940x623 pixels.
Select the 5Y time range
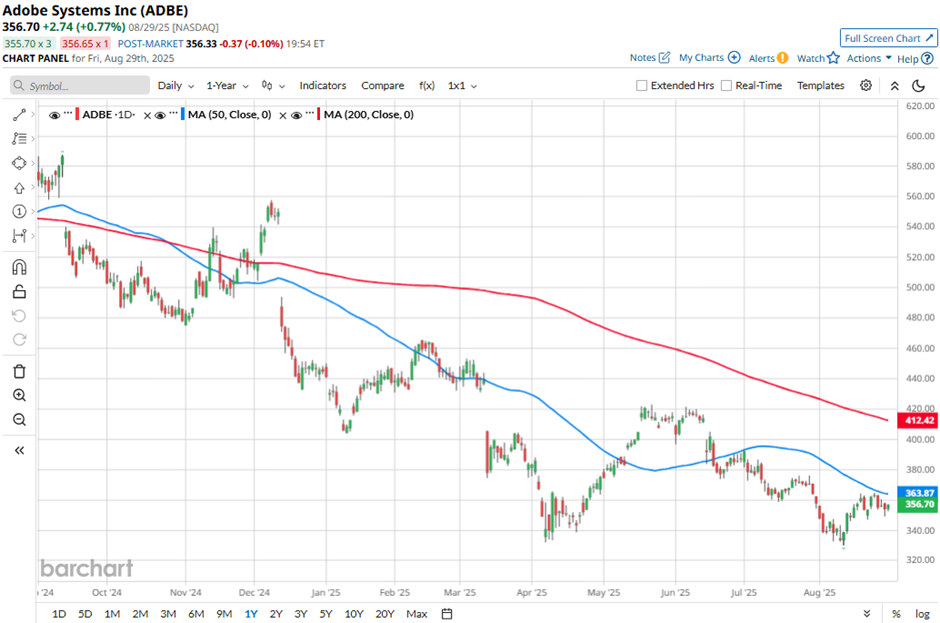pos(326,613)
